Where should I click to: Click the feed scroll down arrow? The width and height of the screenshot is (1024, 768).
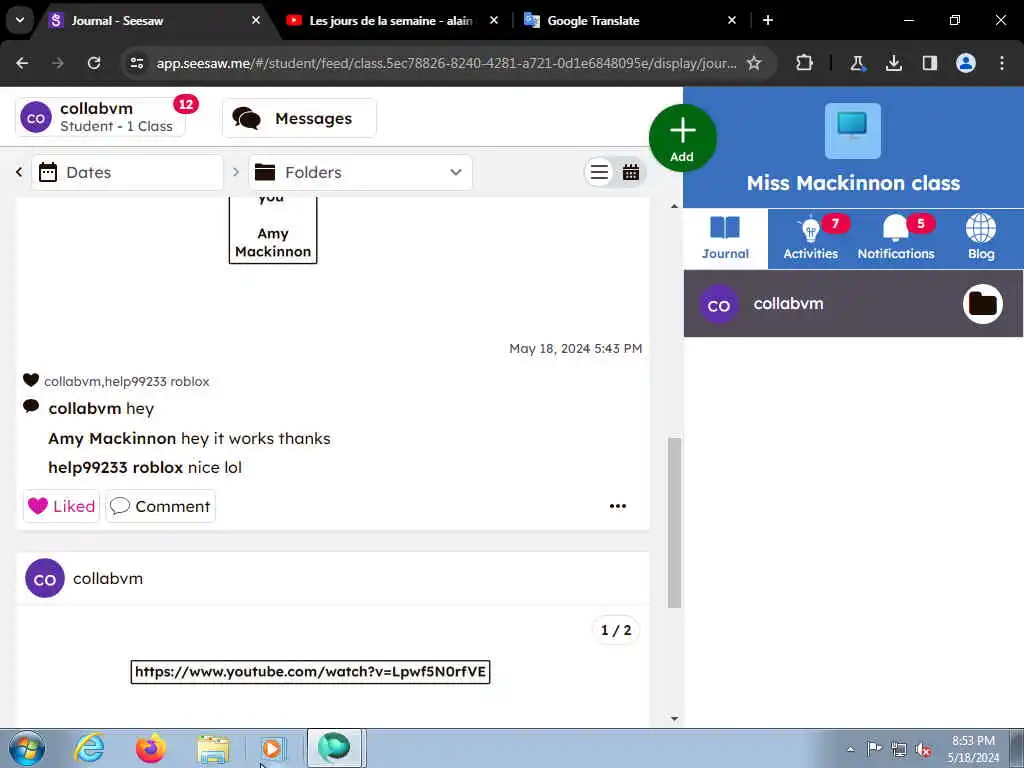675,718
